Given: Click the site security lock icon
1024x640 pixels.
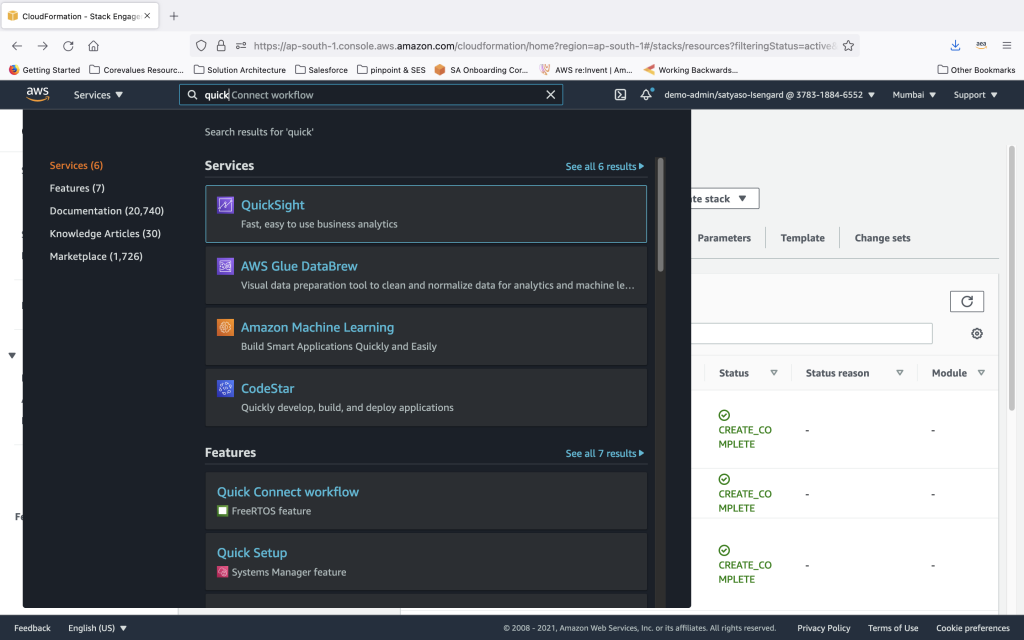Looking at the screenshot, I should click(221, 46).
